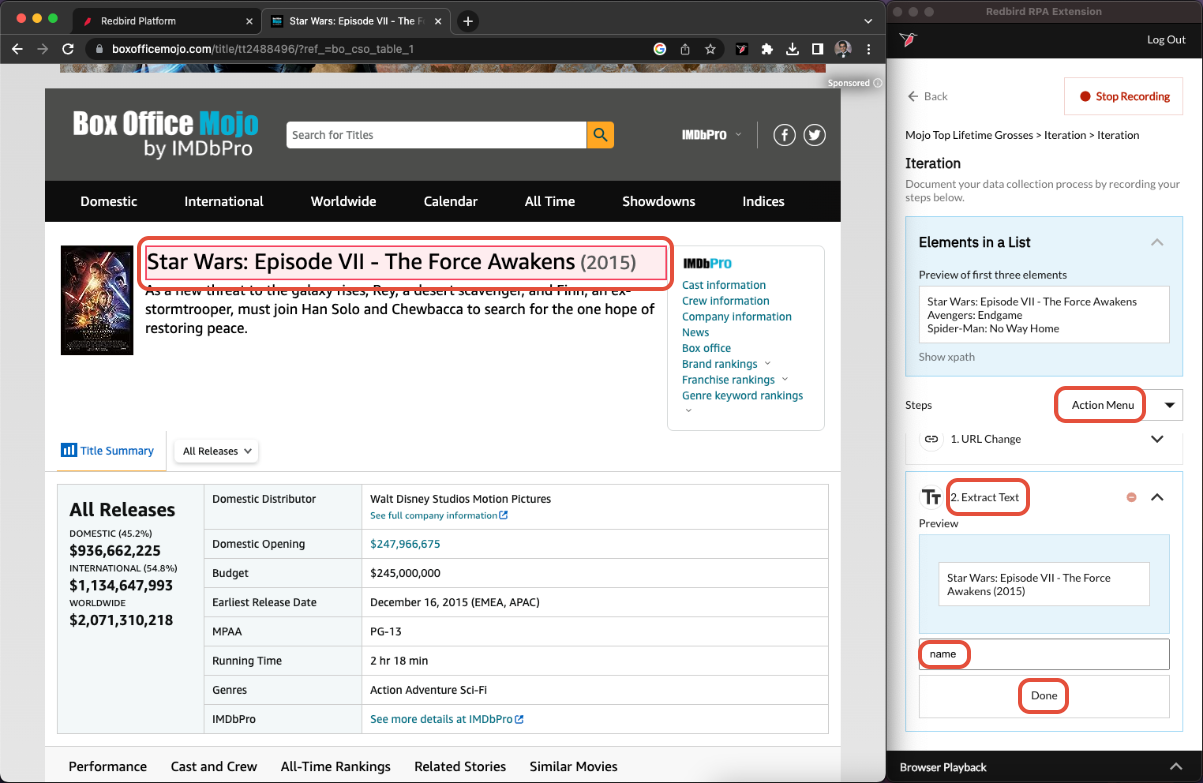Screen dimensions: 1203x783
Task: Open the Showdowns menu
Action: 658,201
